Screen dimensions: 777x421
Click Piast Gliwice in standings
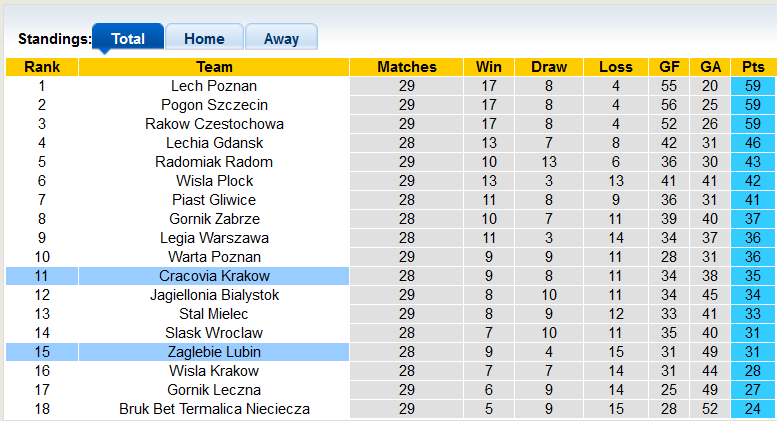tap(214, 200)
